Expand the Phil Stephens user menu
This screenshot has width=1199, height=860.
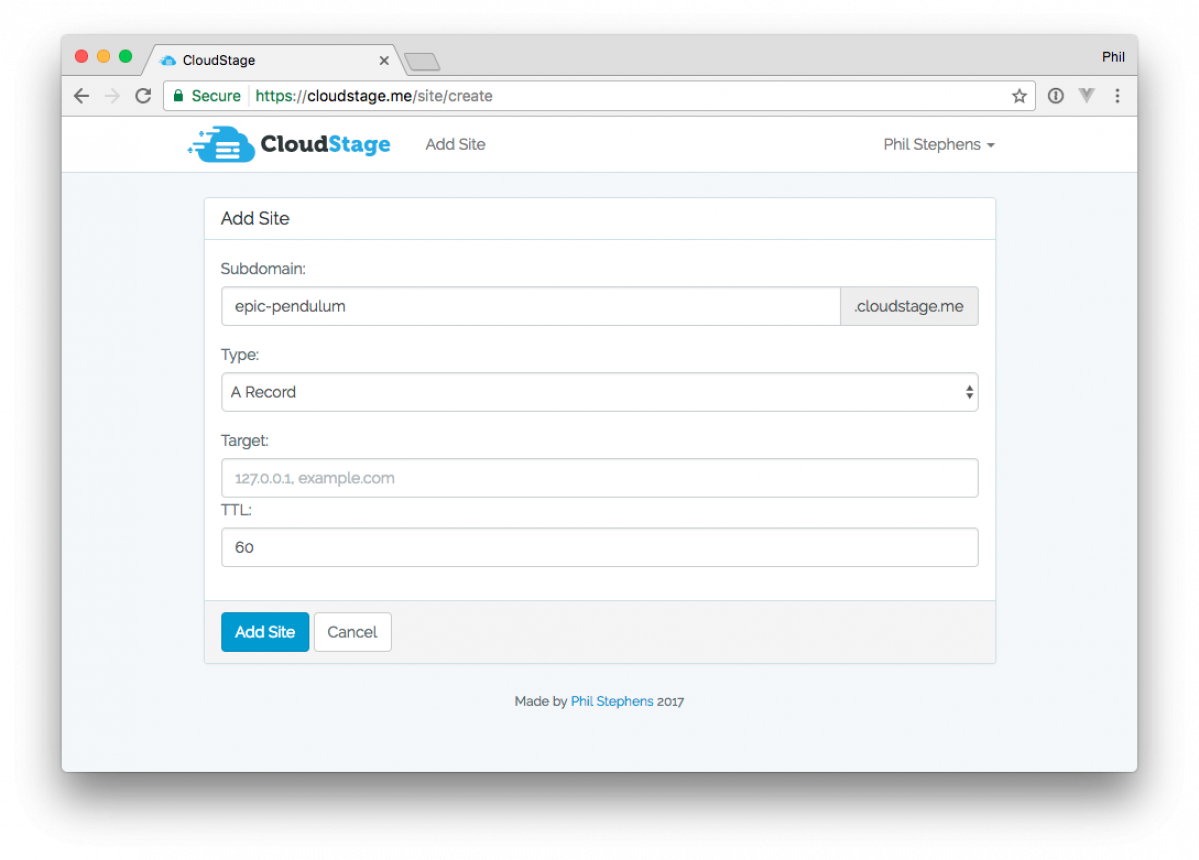tap(938, 145)
